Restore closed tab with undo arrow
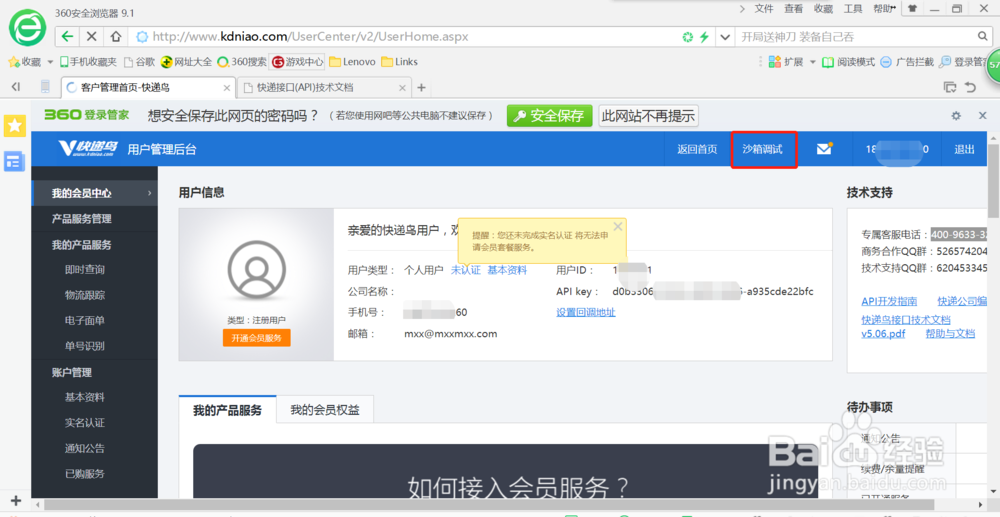Screen dimensions: 1000x517 coord(971,87)
